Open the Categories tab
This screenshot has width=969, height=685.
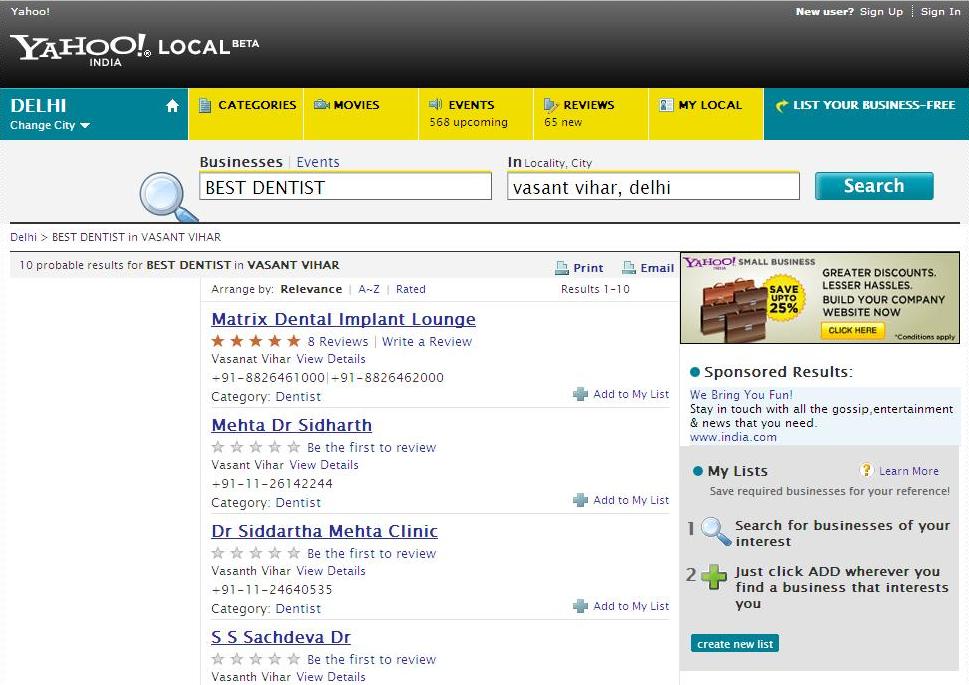click(246, 114)
